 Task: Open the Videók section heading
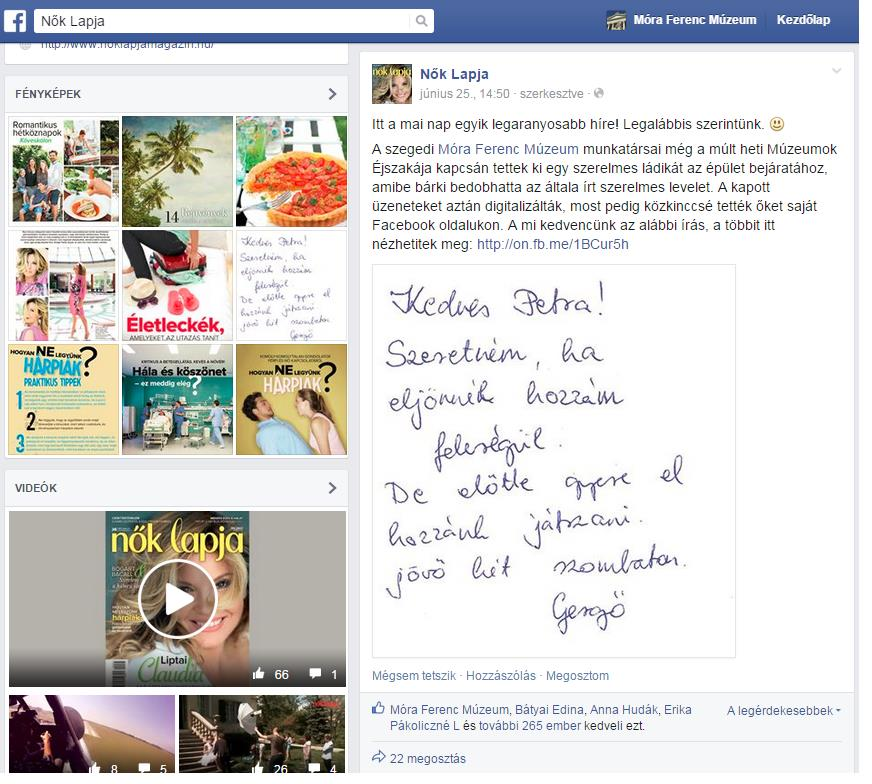coord(36,488)
